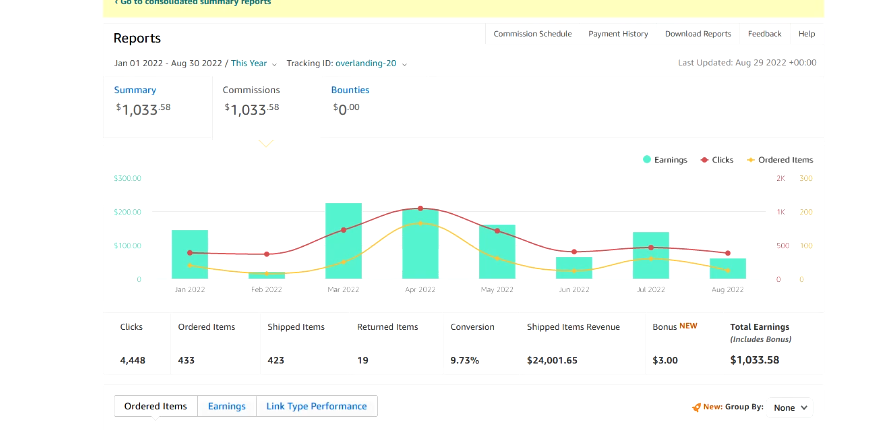Image resolution: width=896 pixels, height=430 pixels.
Task: Select the Summary tab showing $1,033.58
Action: [x=158, y=107]
